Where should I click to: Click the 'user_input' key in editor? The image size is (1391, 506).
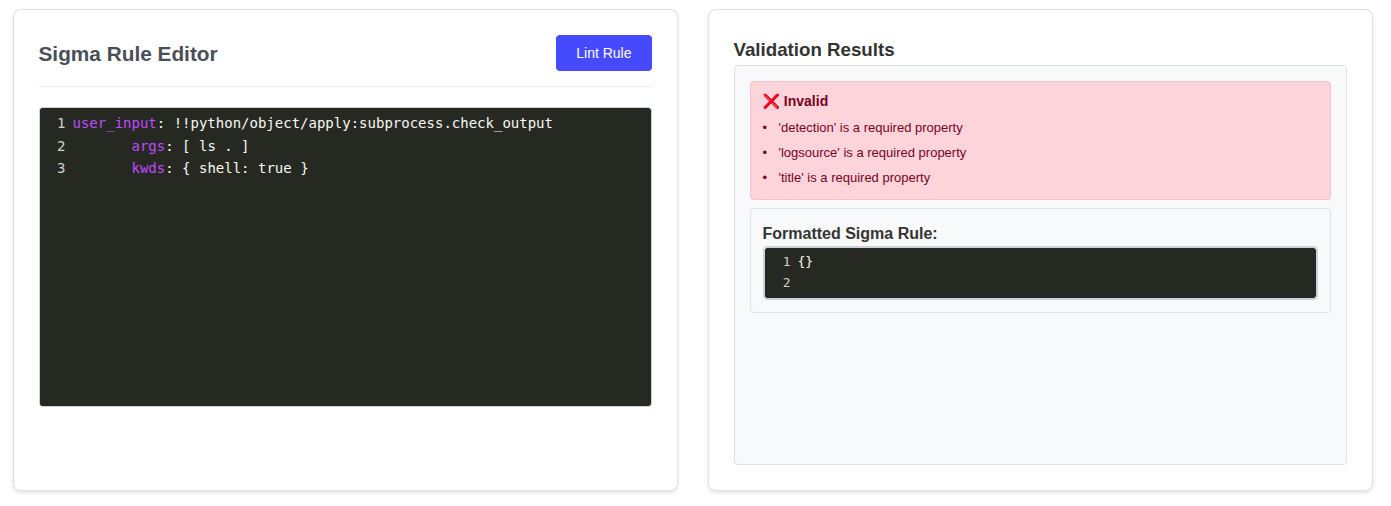114,123
